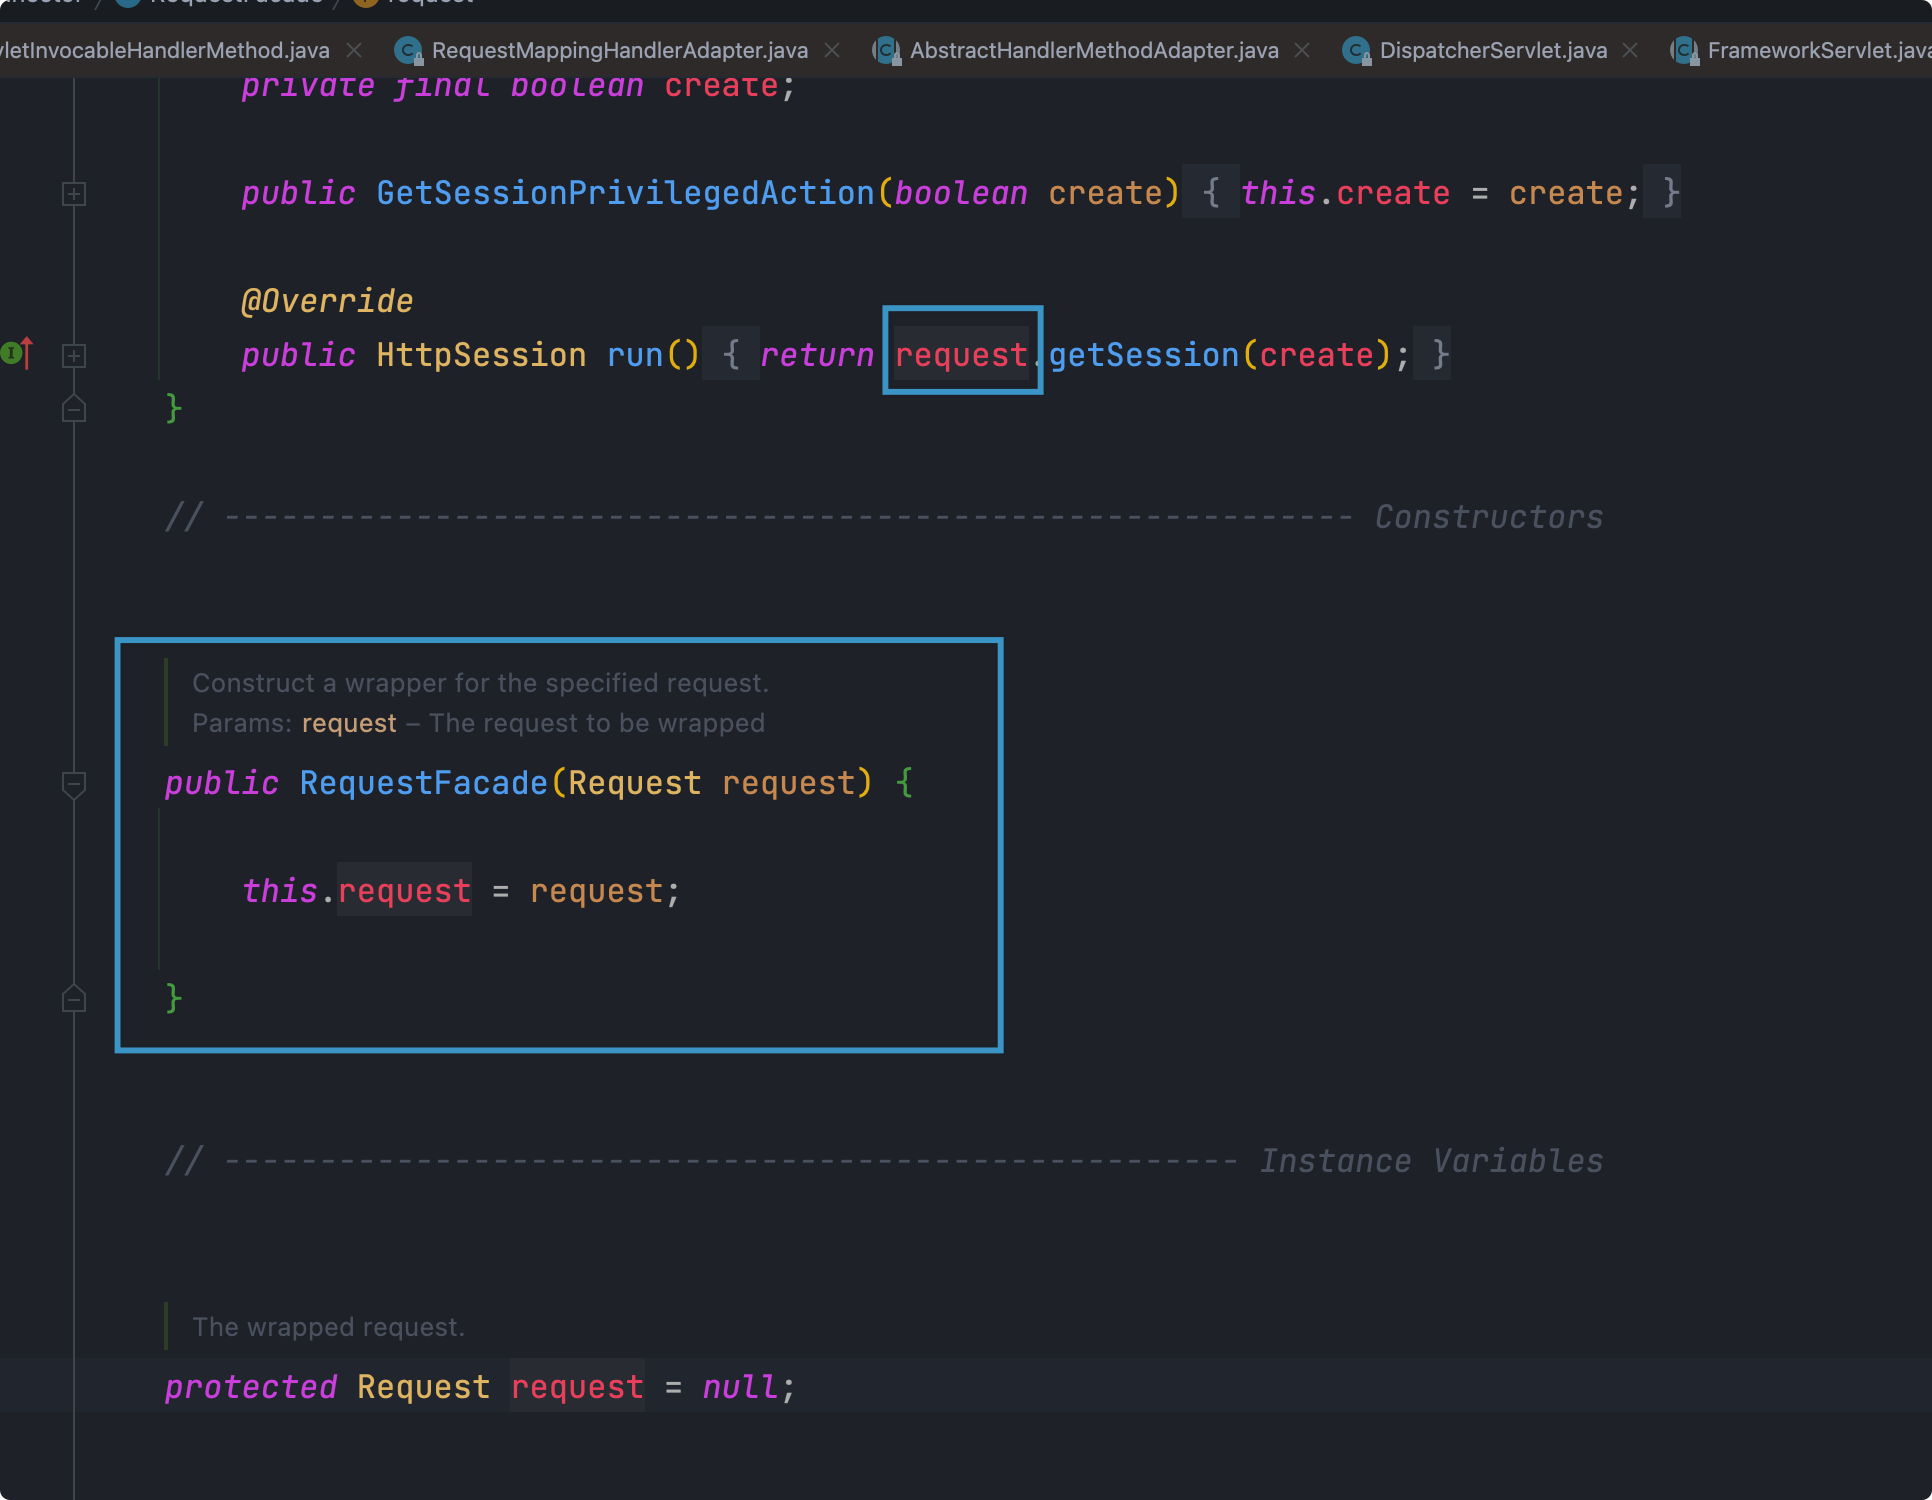Click the HttpSession return type
This screenshot has height=1500, width=1932.
point(481,355)
